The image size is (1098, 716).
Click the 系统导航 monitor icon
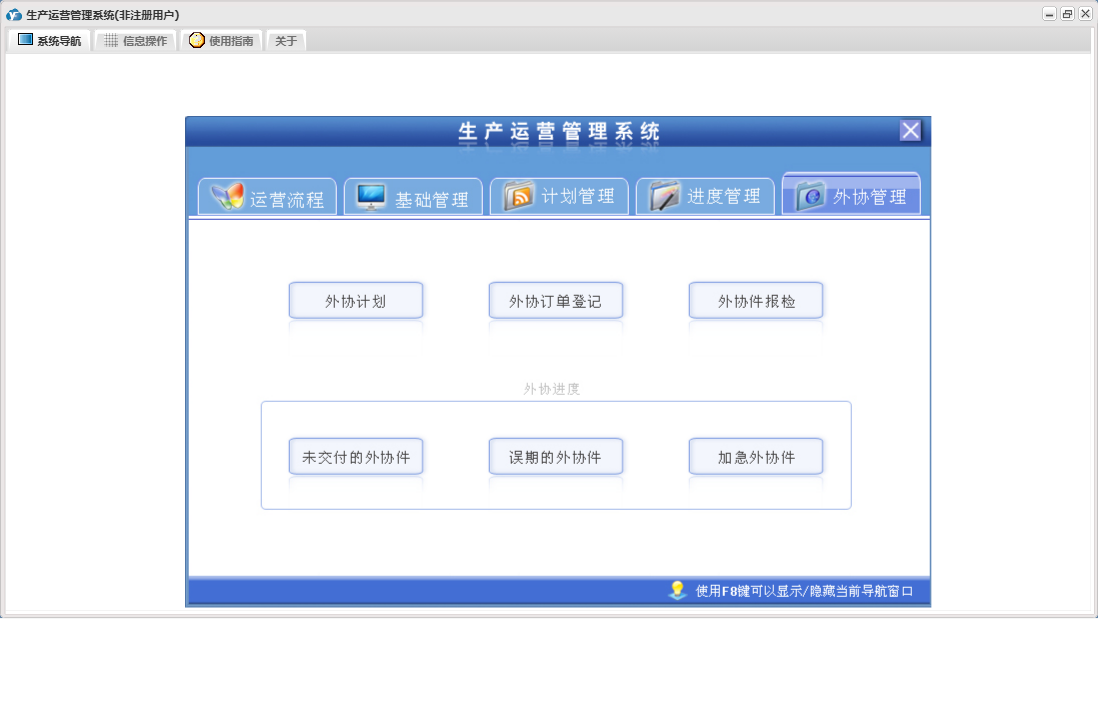(x=25, y=40)
